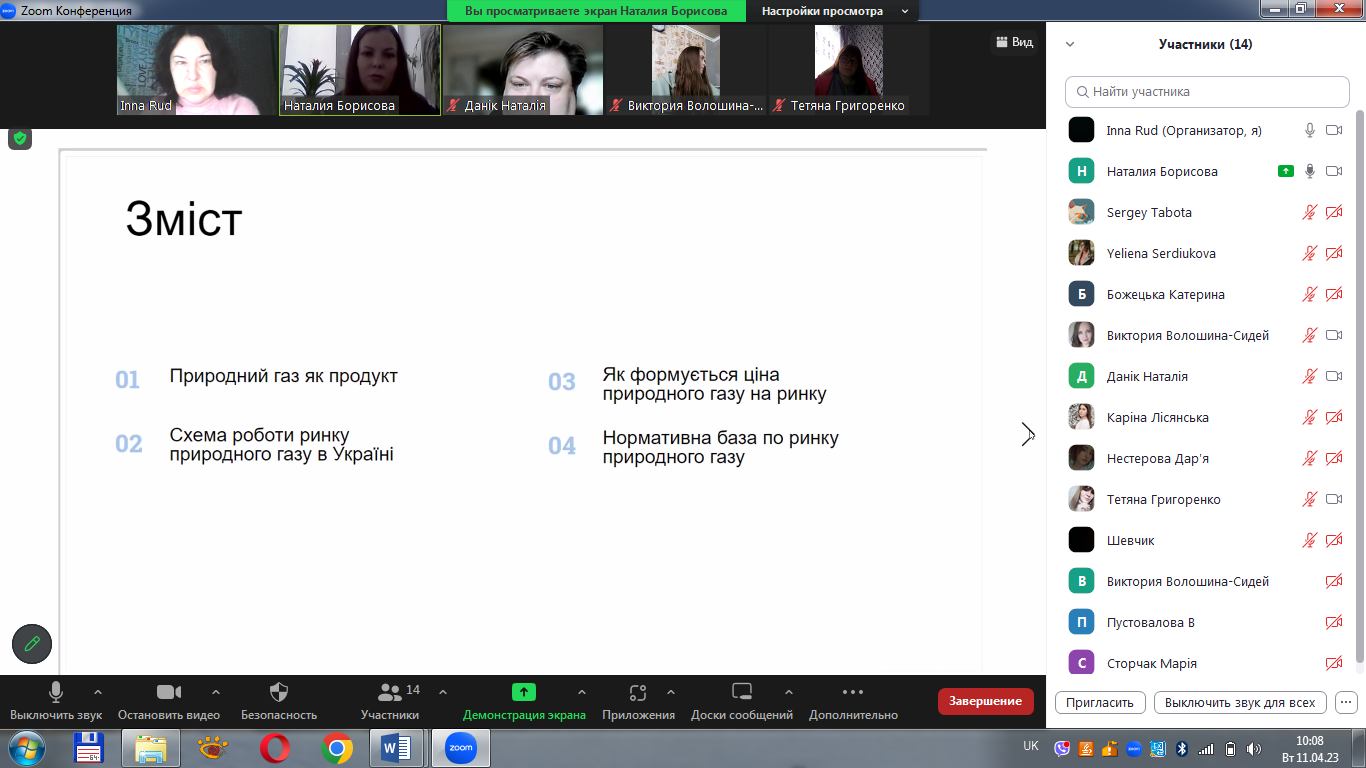Open Google Chrome from the taskbar
The width and height of the screenshot is (1366, 768).
tap(337, 748)
